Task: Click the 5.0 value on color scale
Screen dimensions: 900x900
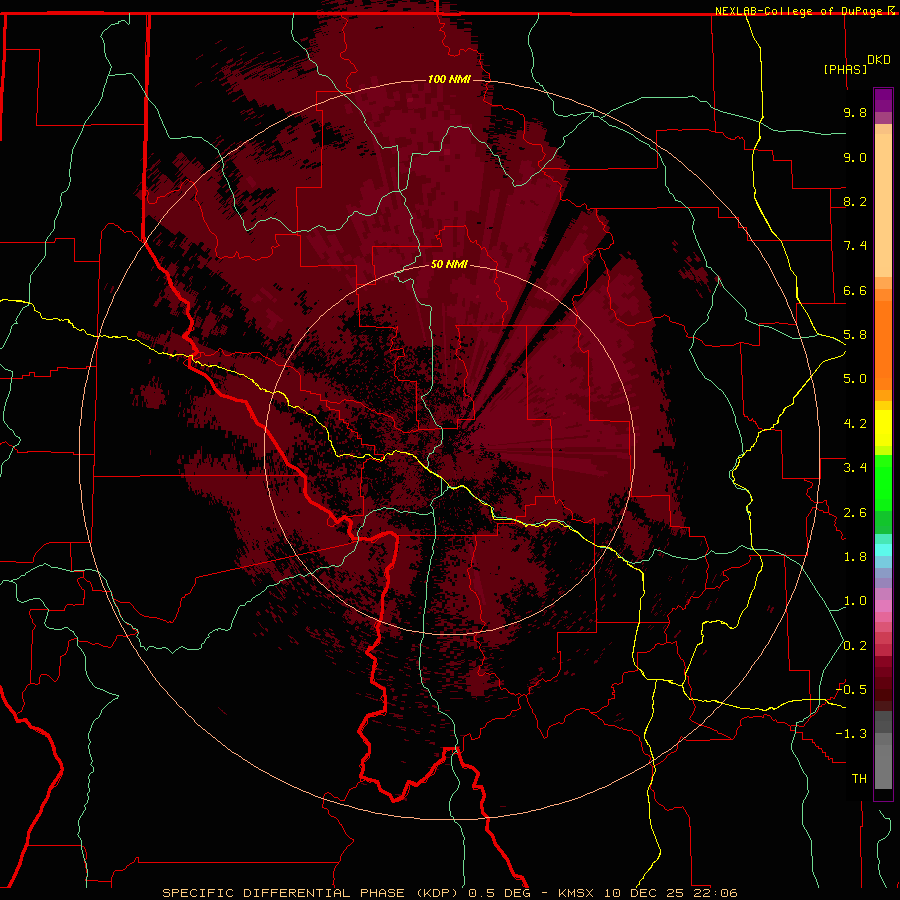Action: (x=855, y=379)
